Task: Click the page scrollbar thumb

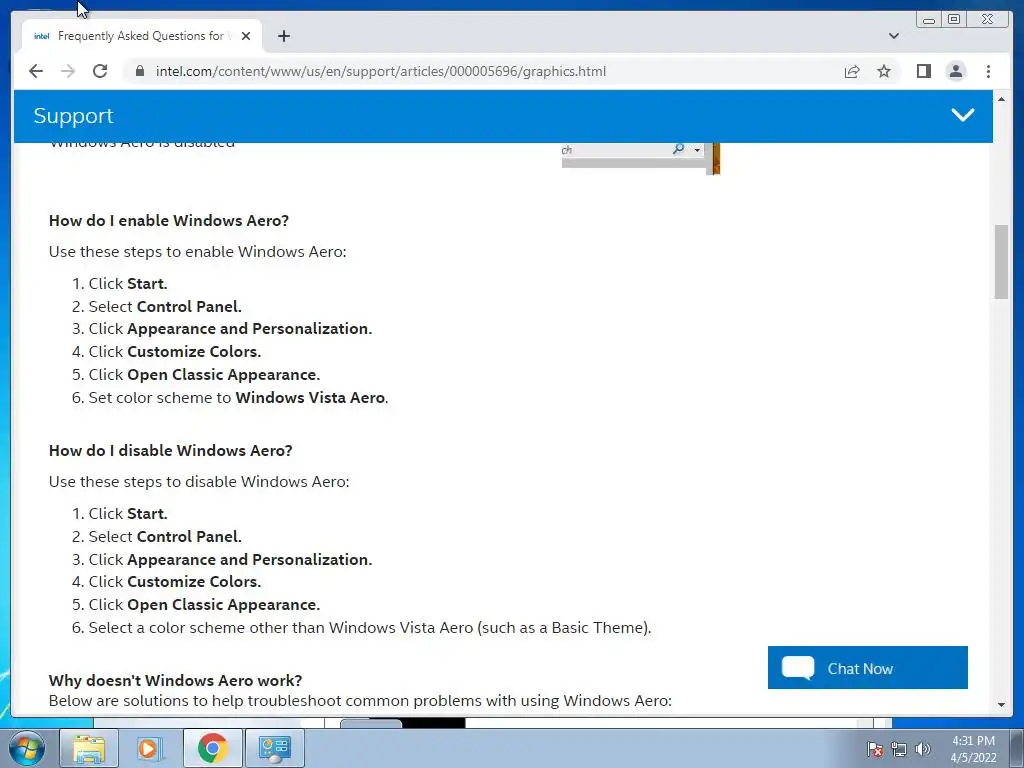Action: click(x=1001, y=261)
